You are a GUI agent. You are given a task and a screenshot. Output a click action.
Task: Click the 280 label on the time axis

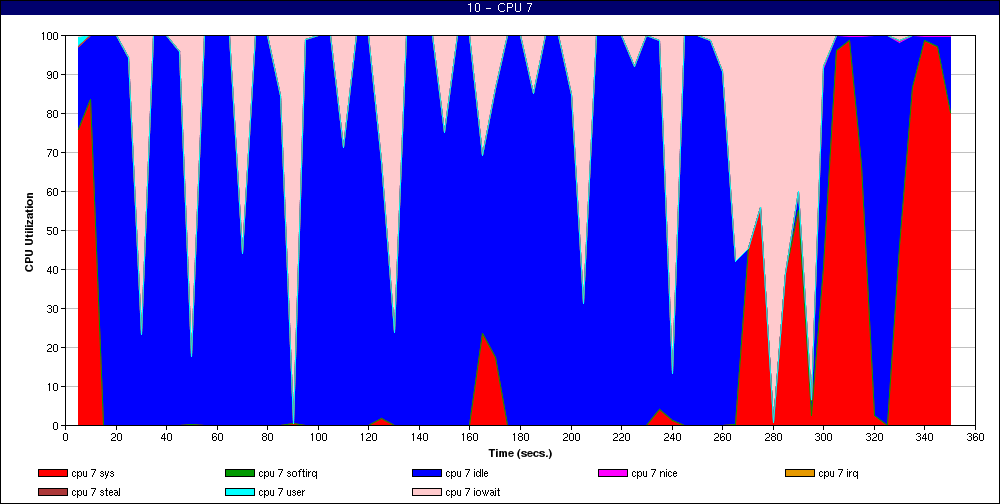[x=773, y=437]
